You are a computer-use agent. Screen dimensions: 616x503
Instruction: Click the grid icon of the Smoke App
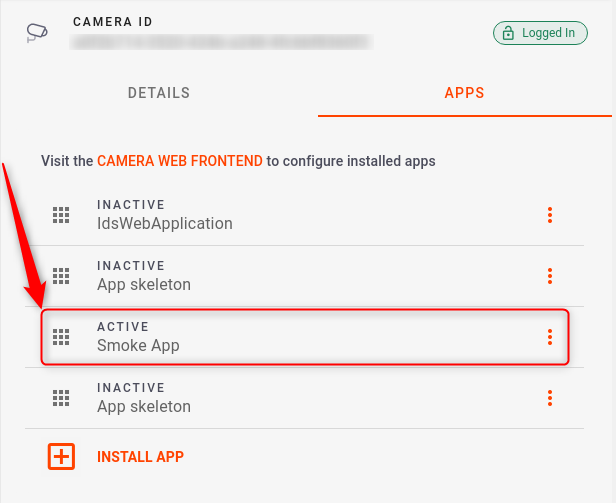pos(61,337)
